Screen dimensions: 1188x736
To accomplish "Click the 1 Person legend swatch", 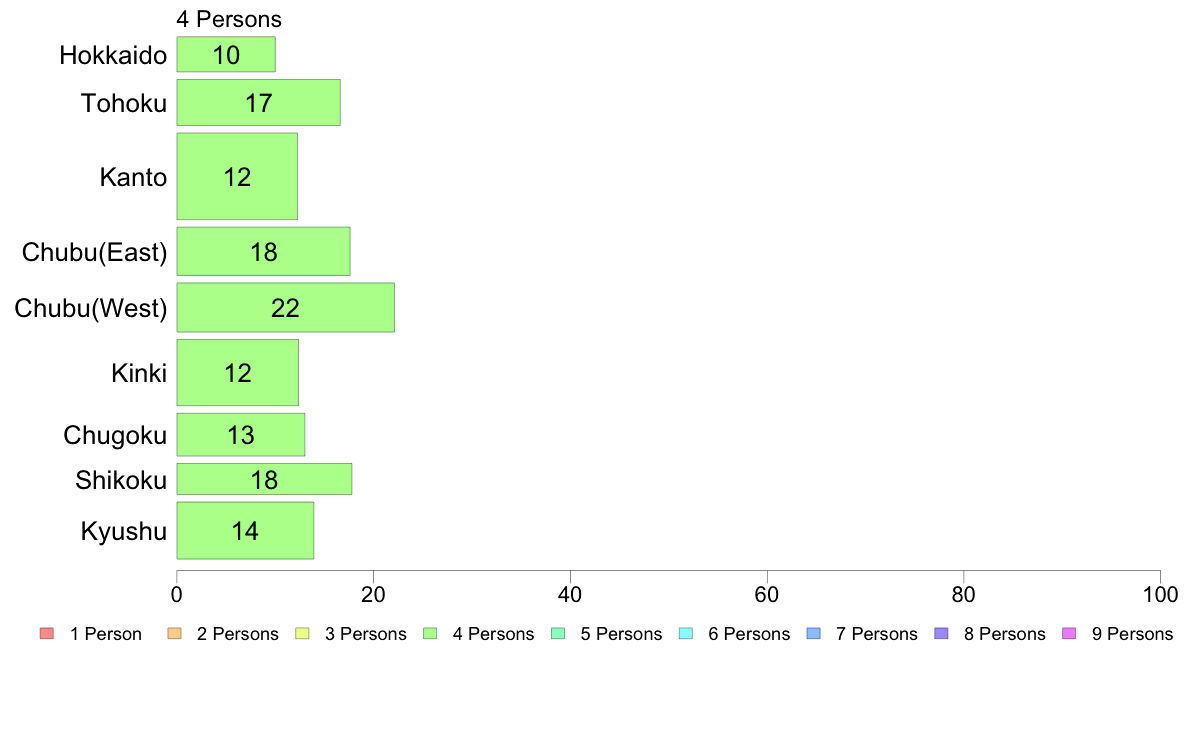I will click(x=47, y=634).
